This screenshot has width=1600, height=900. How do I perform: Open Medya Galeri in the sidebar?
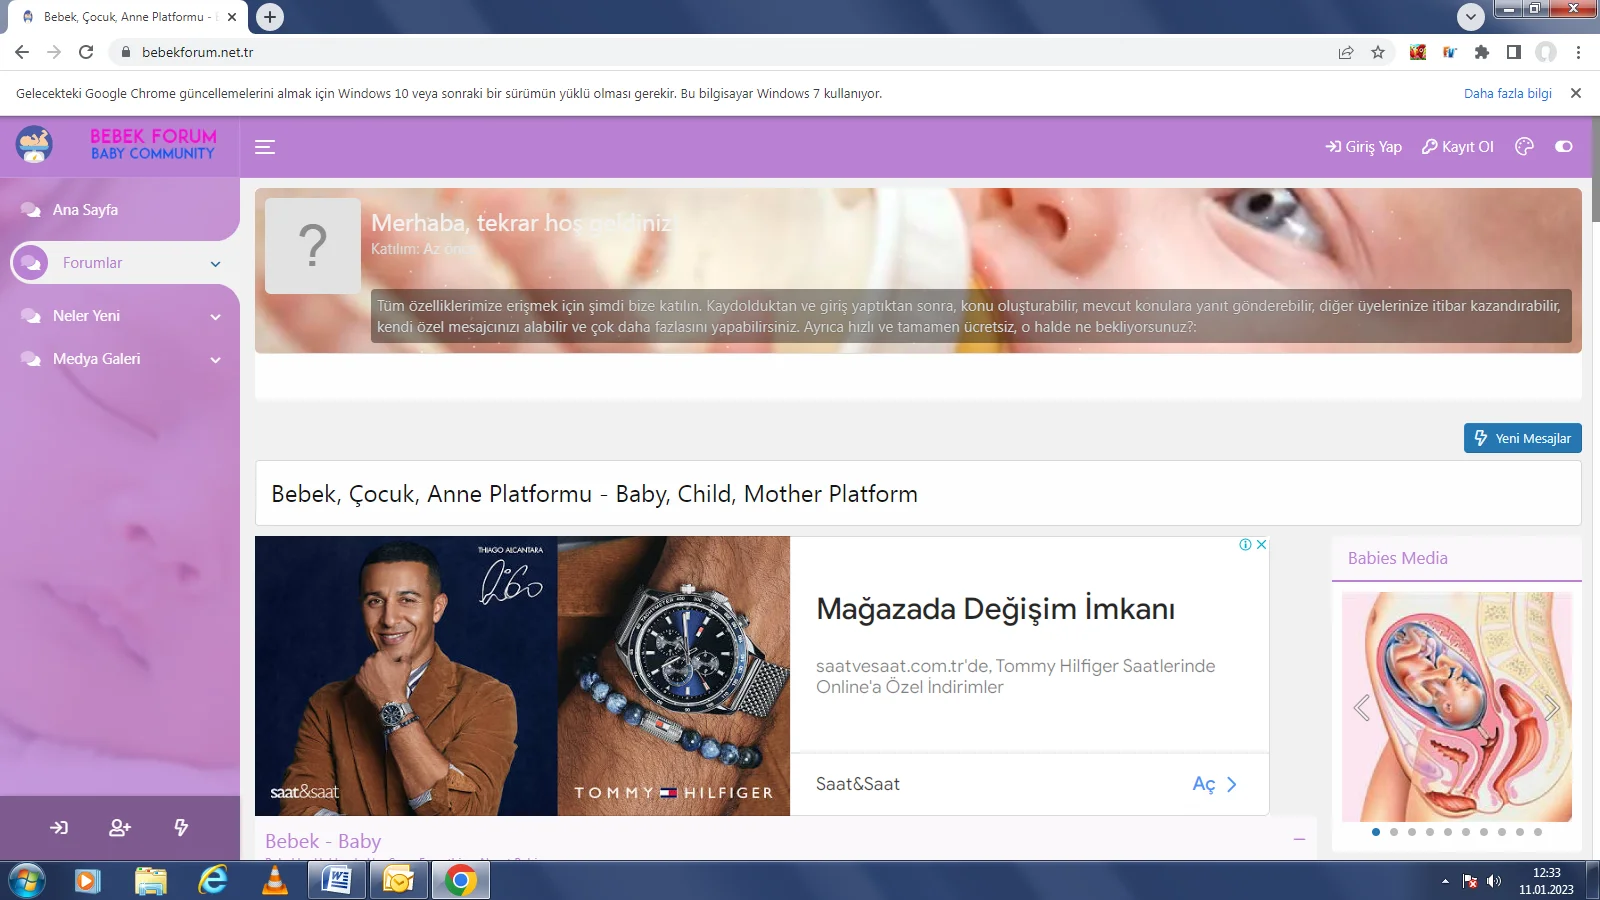[96, 359]
